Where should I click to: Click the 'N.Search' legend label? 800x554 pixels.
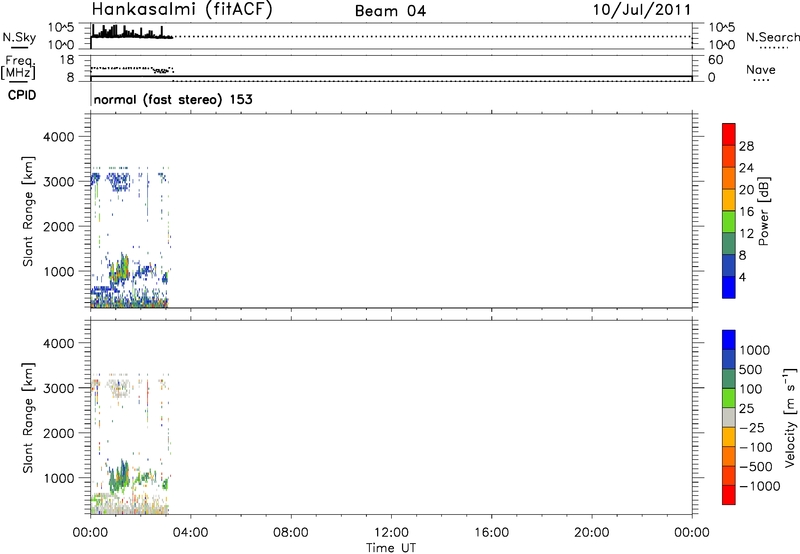(772, 37)
